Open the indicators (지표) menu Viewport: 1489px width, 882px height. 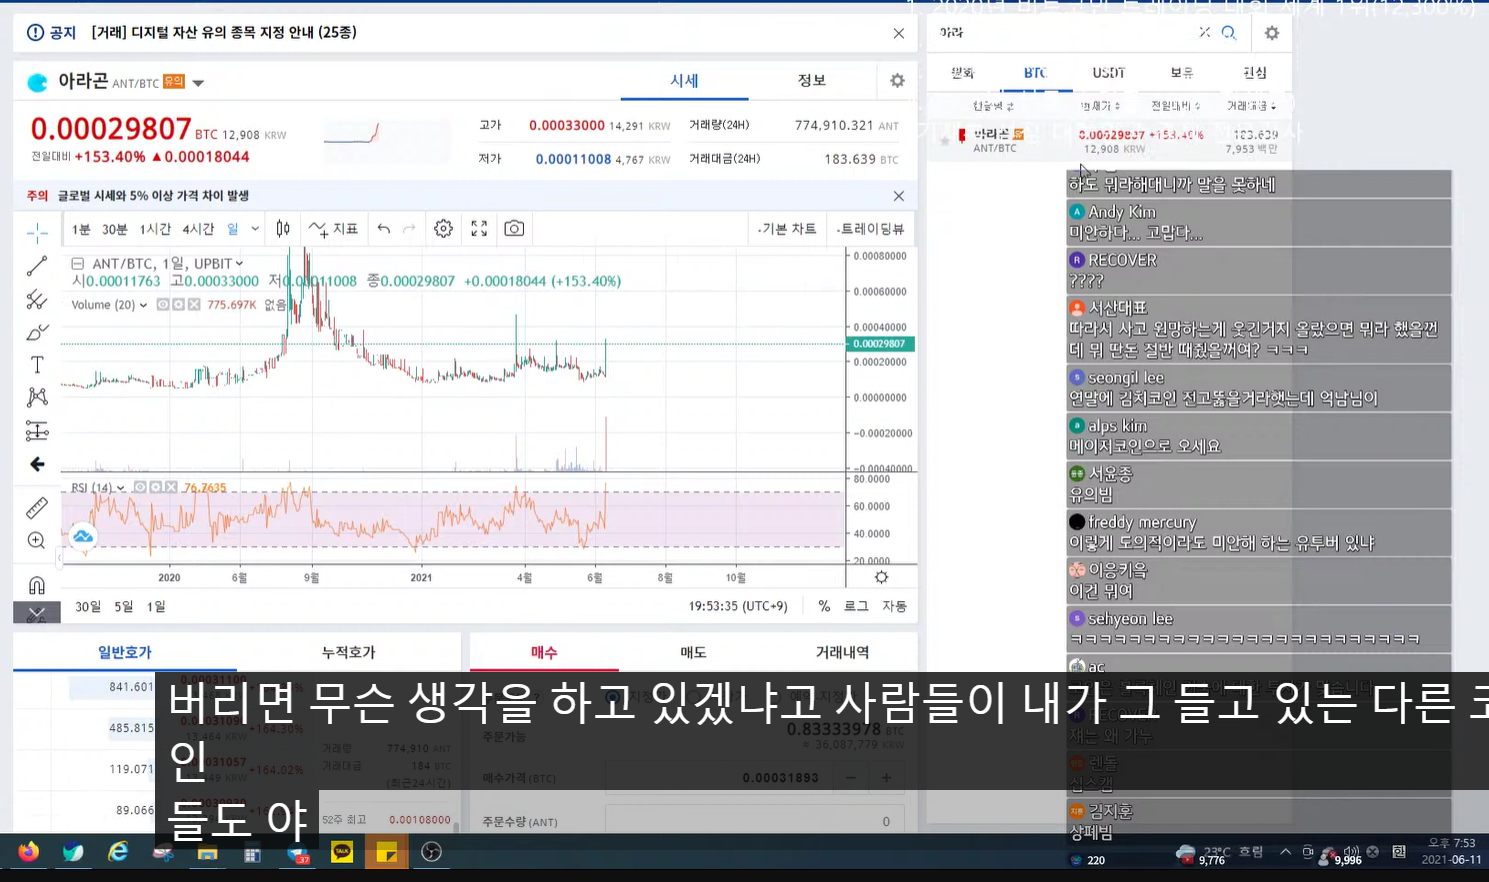334,229
